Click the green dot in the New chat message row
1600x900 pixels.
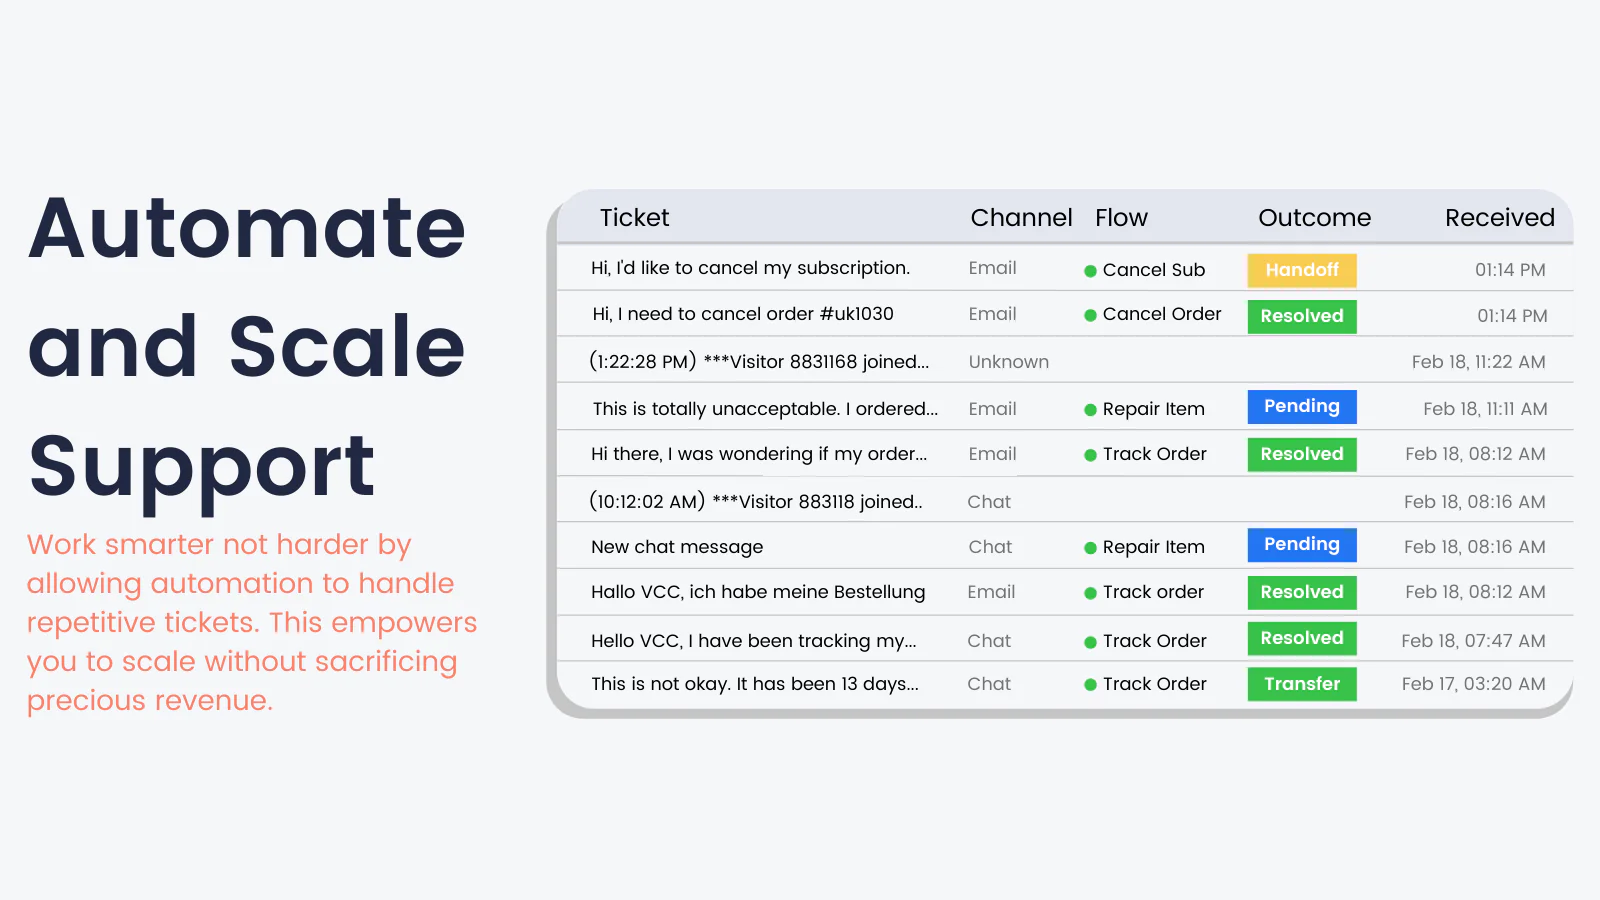click(1090, 548)
